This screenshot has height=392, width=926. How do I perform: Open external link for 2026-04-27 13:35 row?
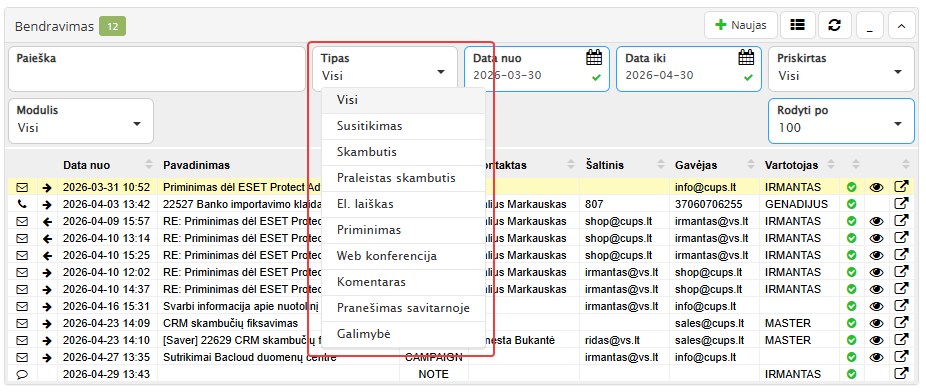pos(901,357)
